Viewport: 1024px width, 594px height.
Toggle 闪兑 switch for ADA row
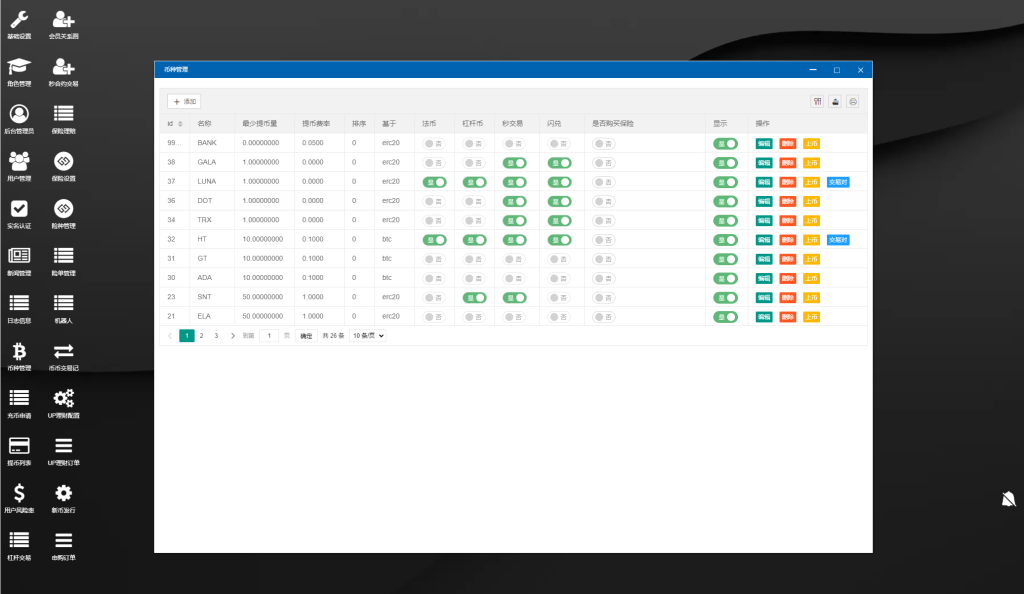559,278
